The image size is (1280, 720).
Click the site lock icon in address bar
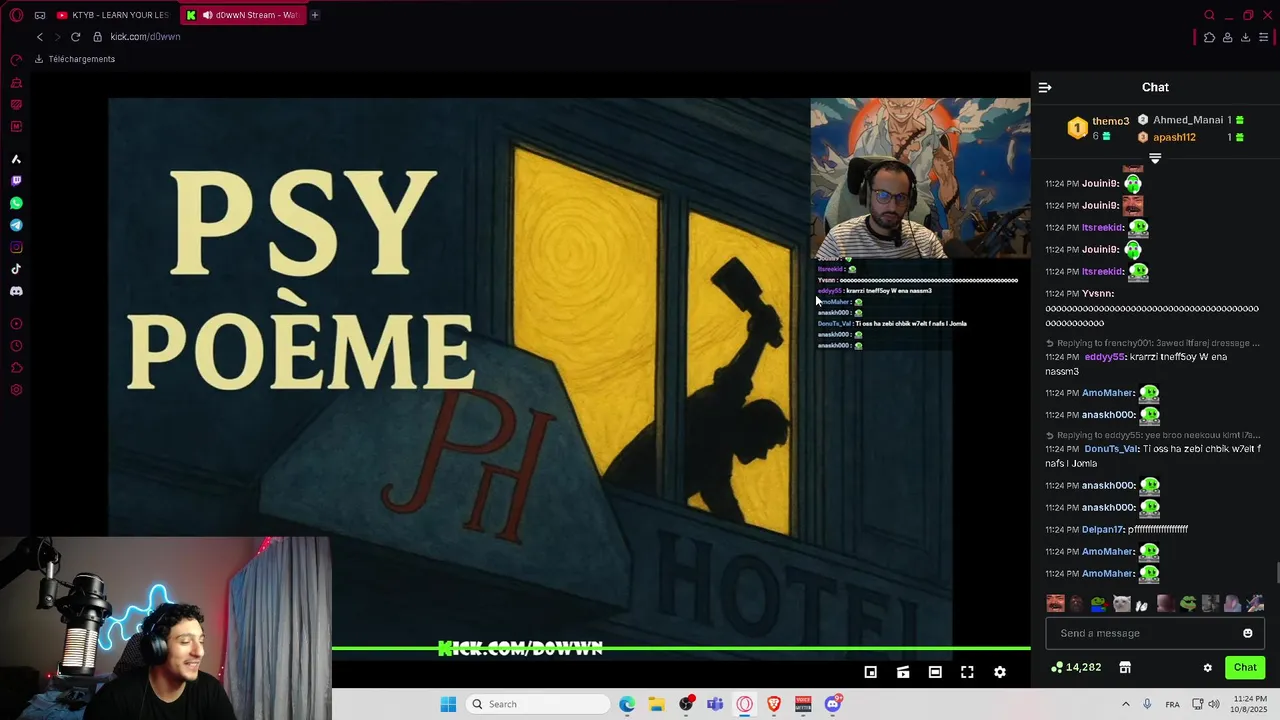click(98, 37)
